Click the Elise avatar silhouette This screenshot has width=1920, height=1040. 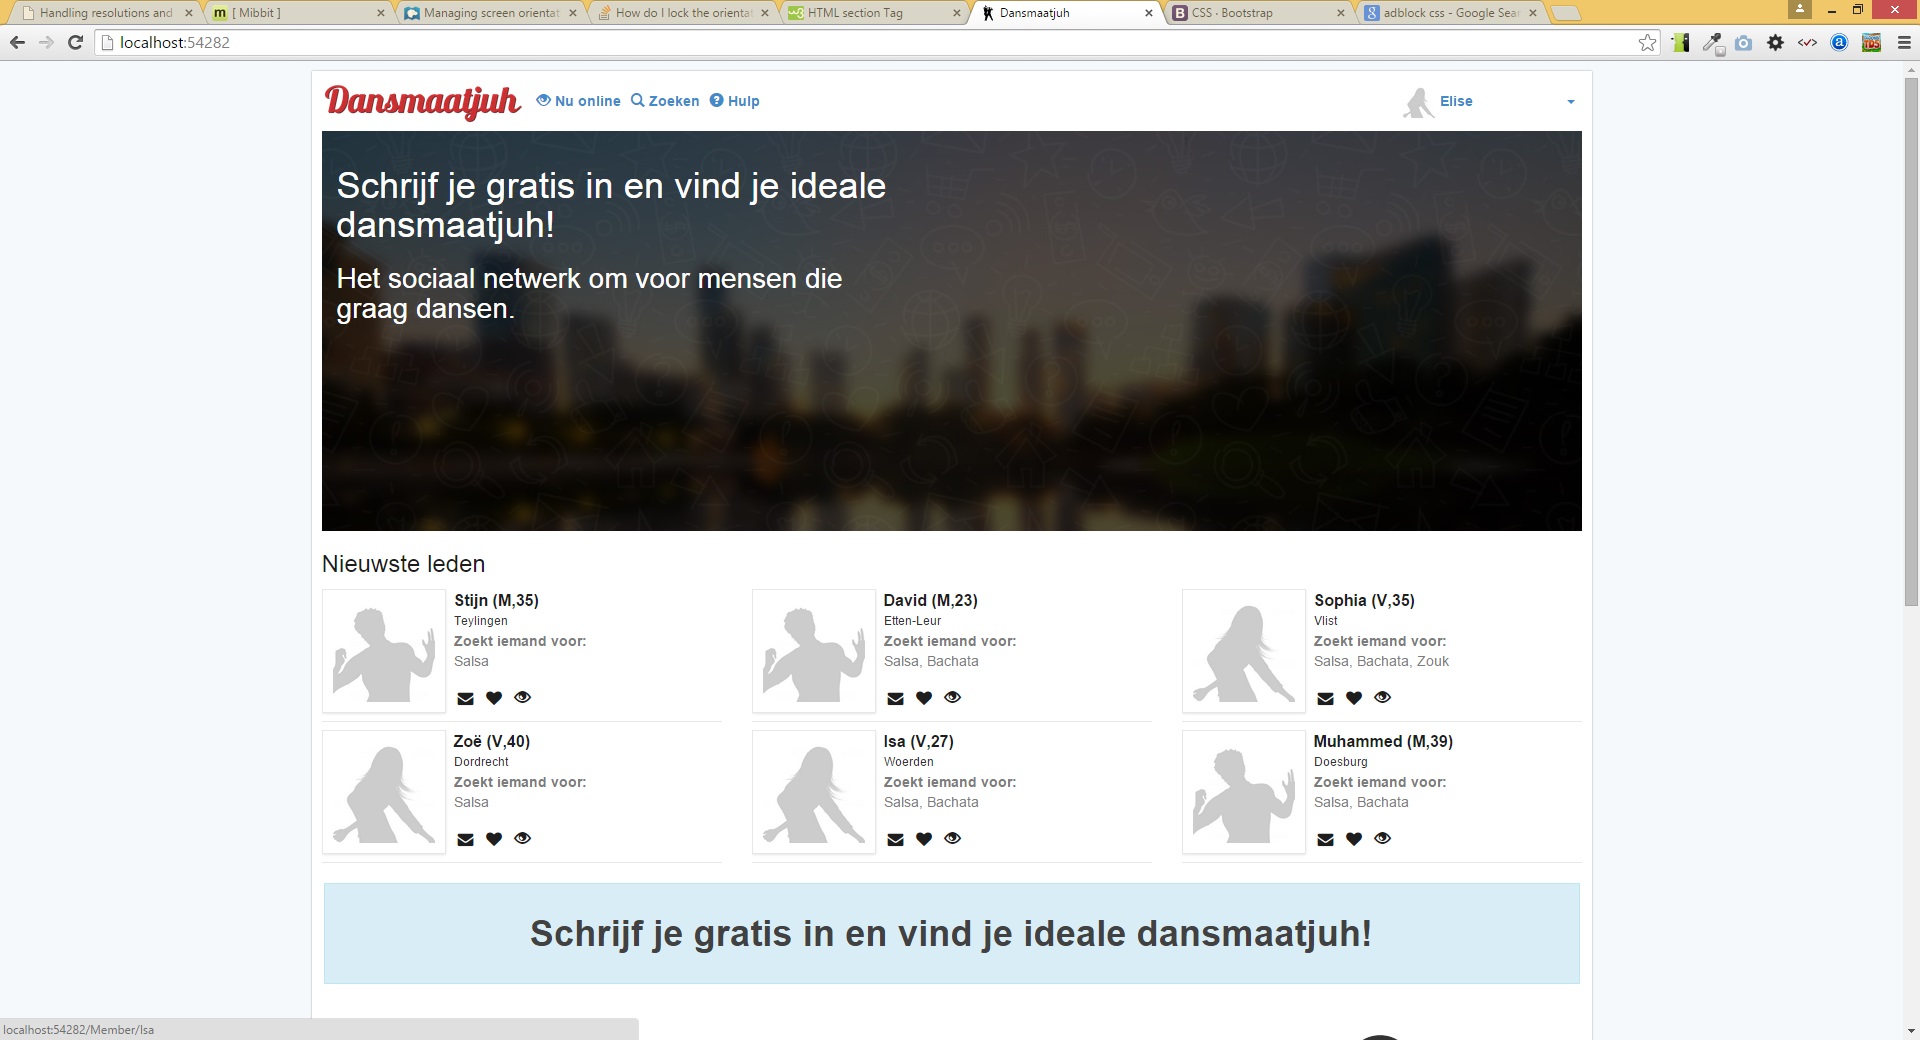[1418, 102]
